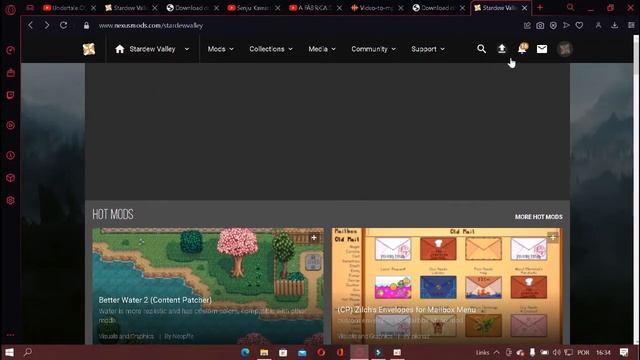Click MORE HOT MODS link
Viewport: 640px width, 360px height.
tap(538, 217)
